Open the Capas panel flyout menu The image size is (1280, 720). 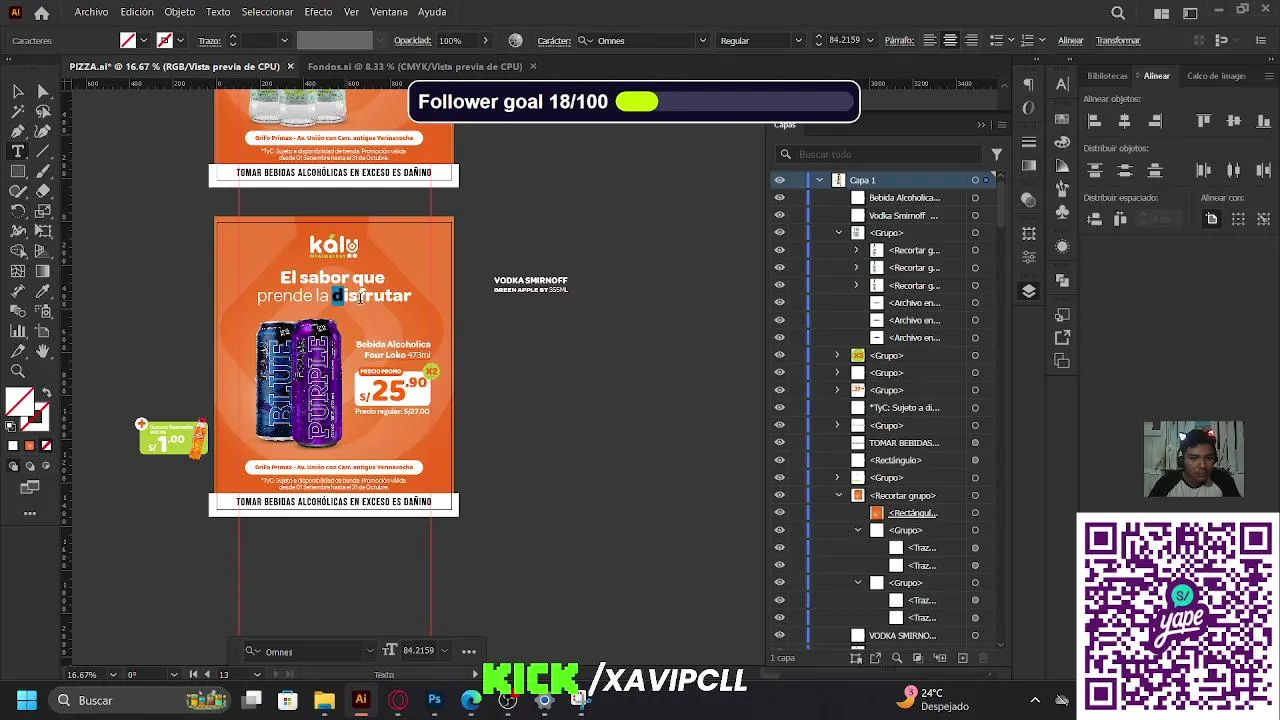pos(1001,125)
